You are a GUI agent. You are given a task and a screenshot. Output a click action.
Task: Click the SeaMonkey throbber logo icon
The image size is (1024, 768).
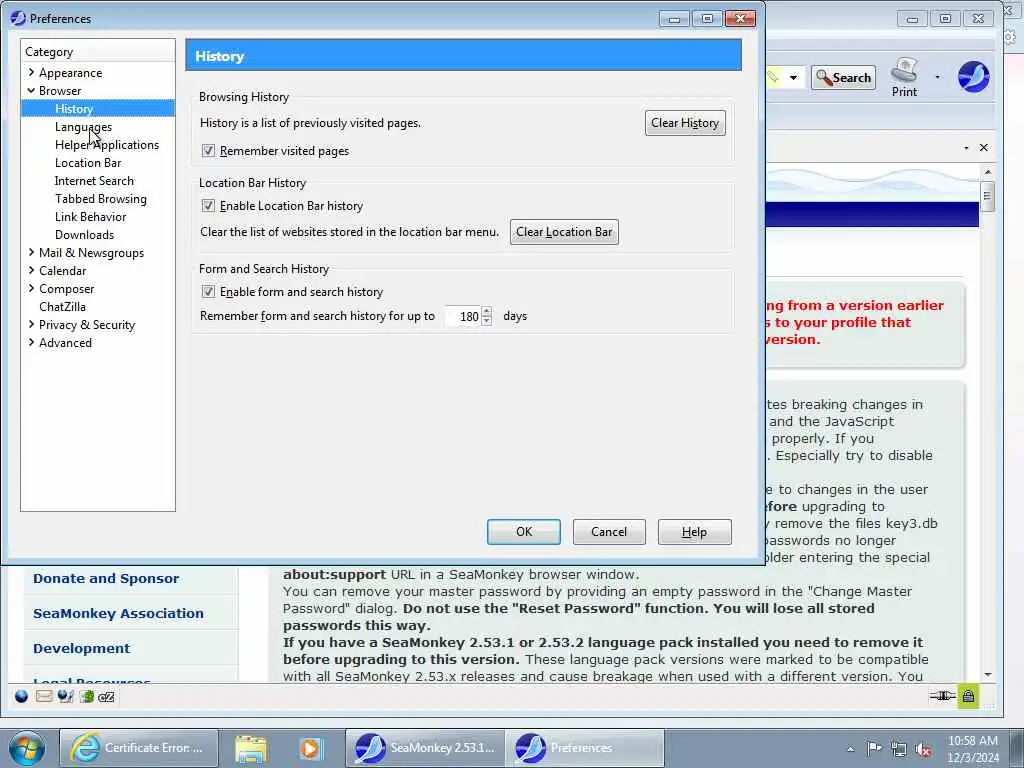(973, 77)
